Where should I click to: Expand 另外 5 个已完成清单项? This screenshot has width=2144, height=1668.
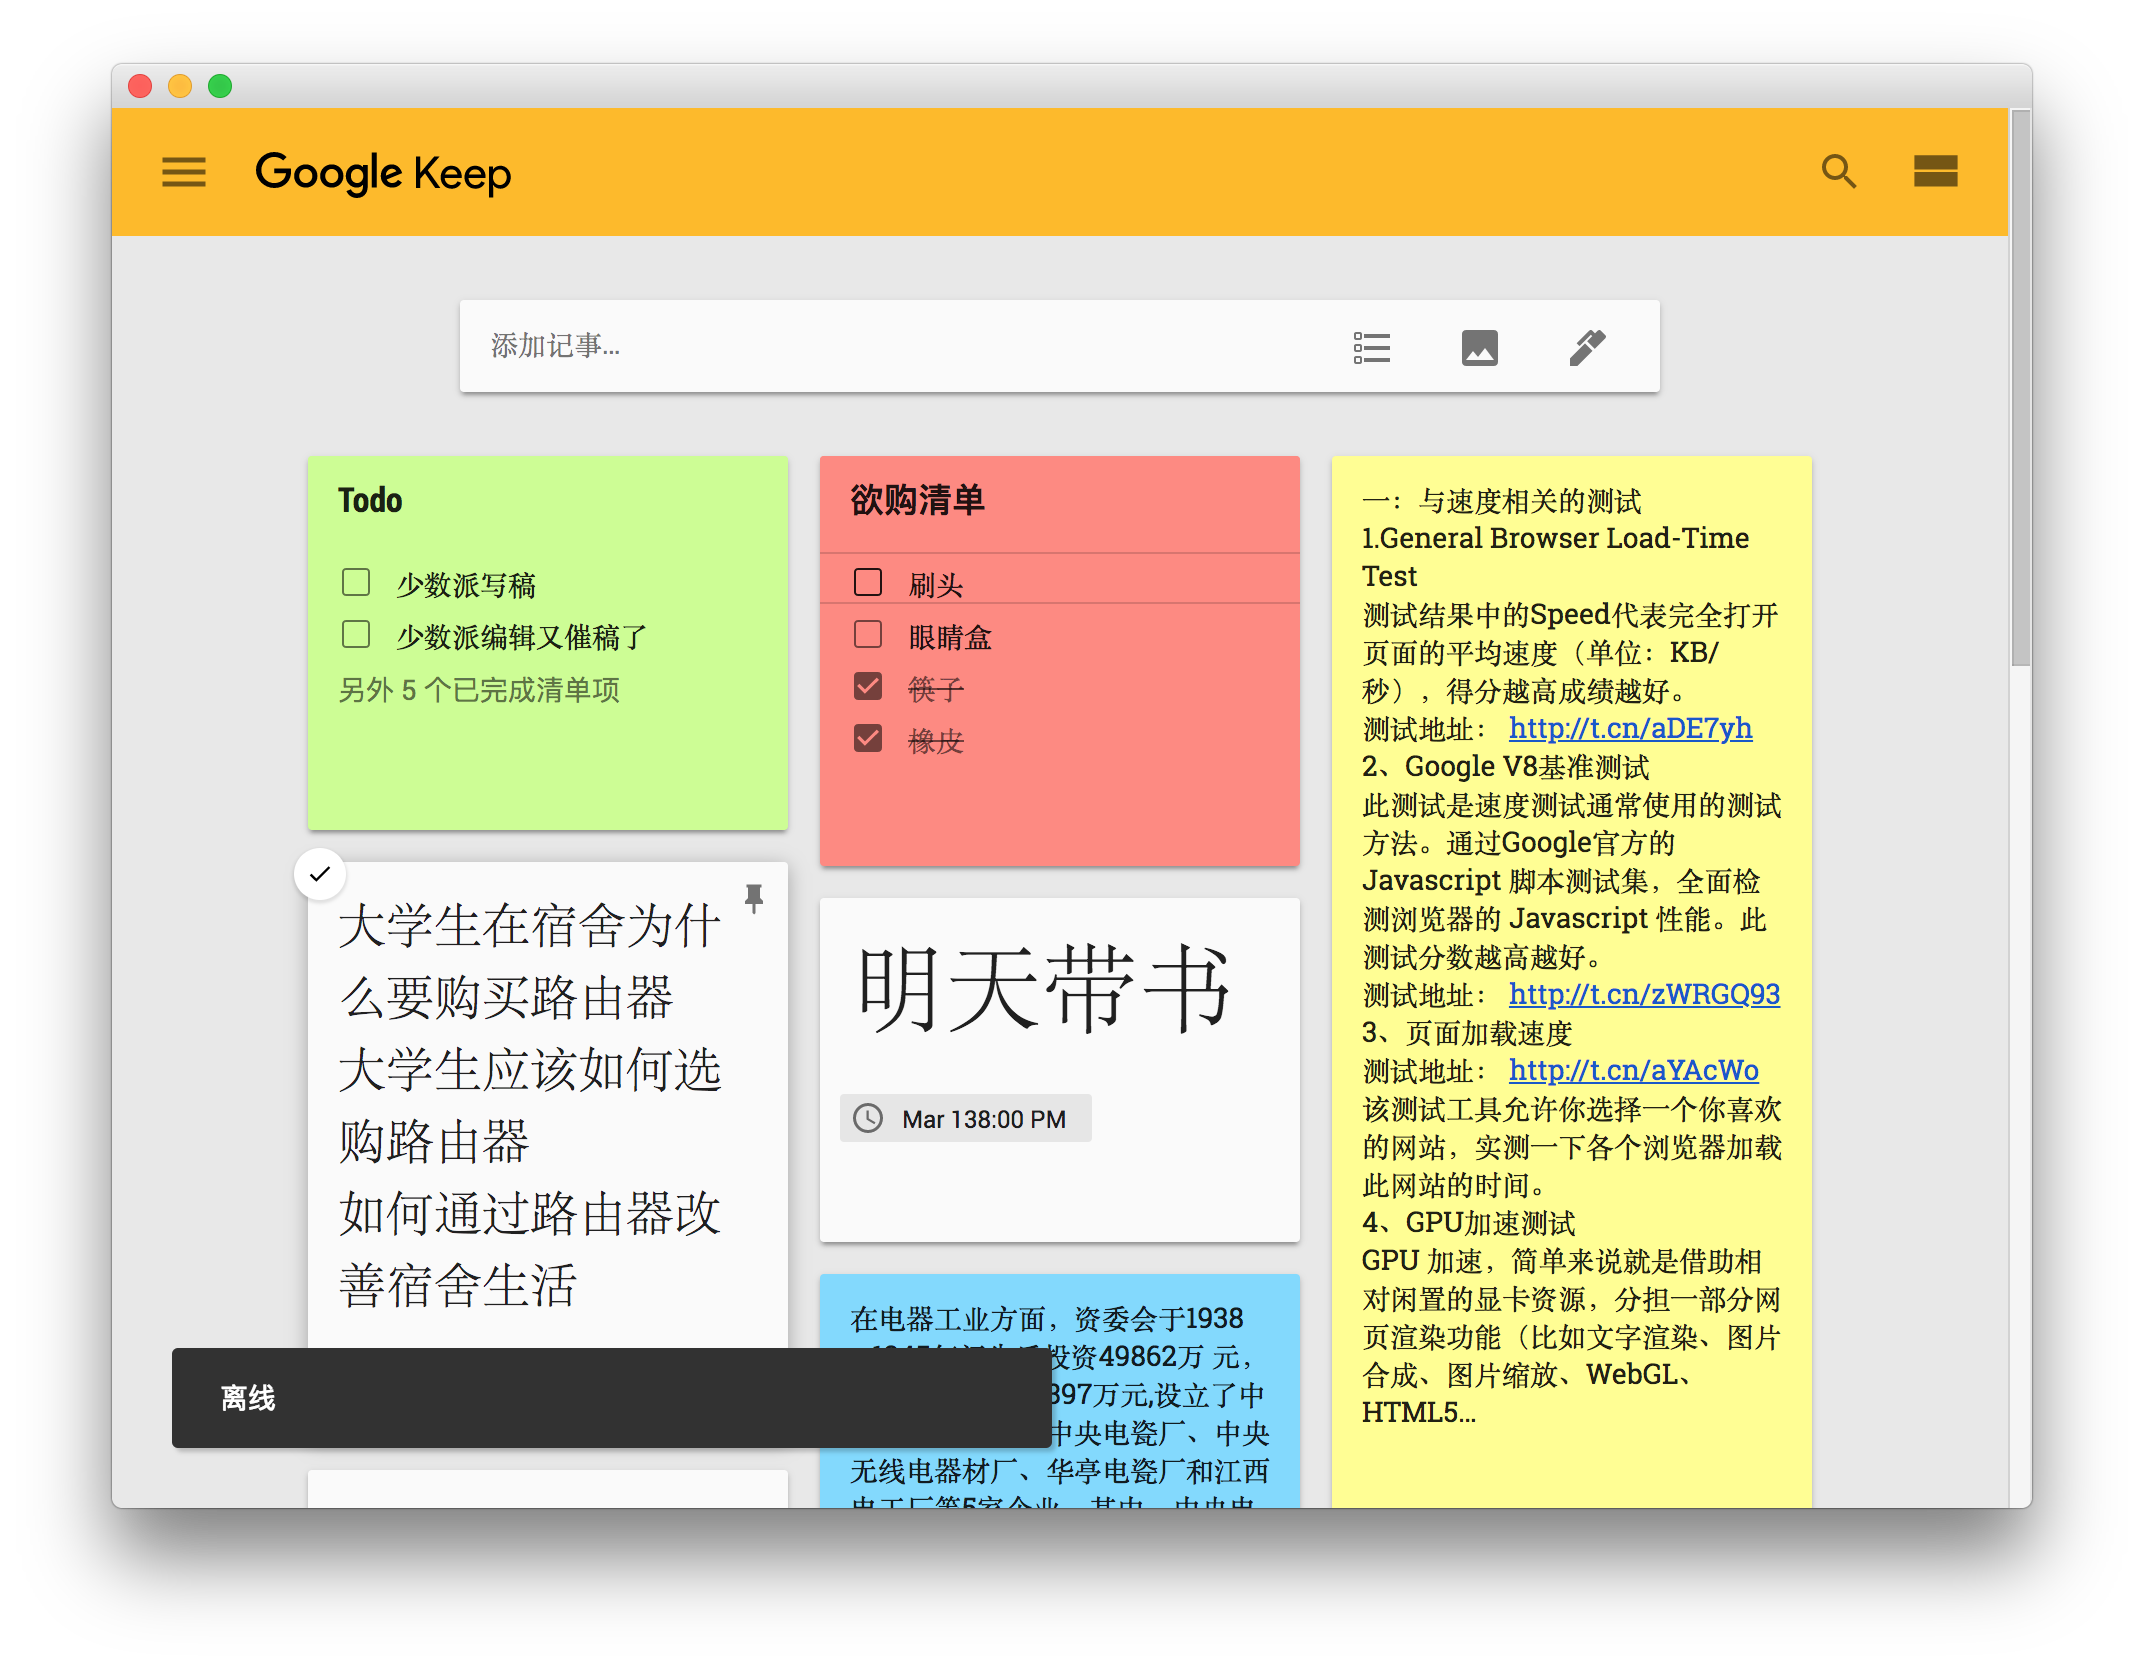tap(479, 690)
